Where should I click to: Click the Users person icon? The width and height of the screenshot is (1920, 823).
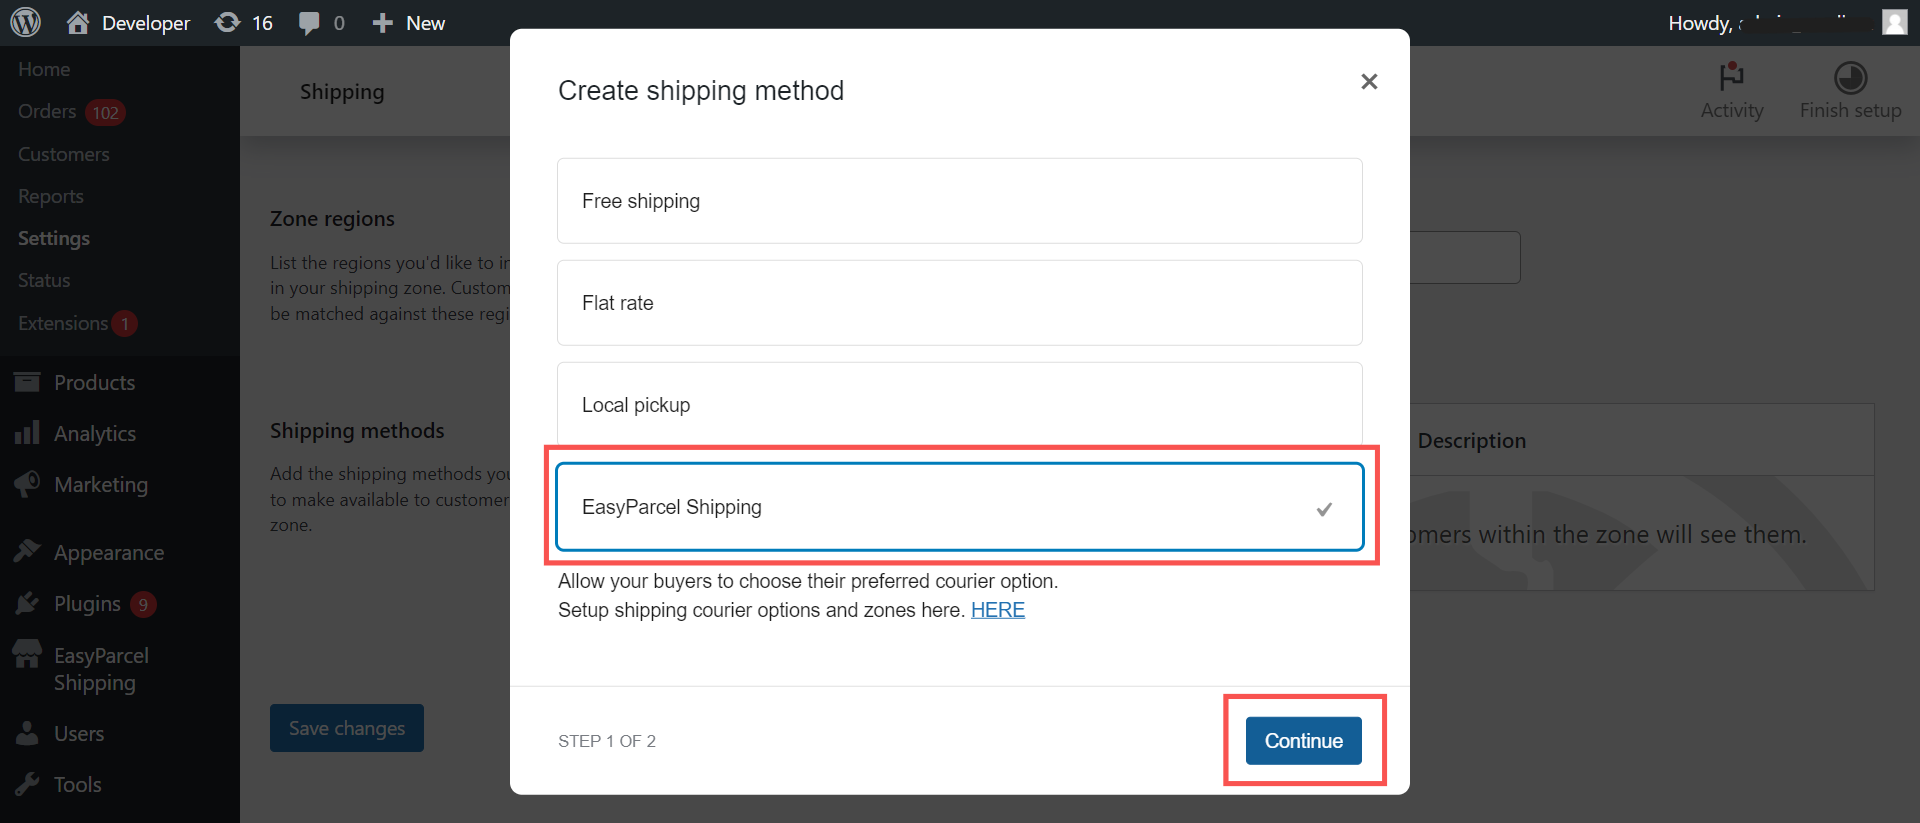click(x=27, y=733)
